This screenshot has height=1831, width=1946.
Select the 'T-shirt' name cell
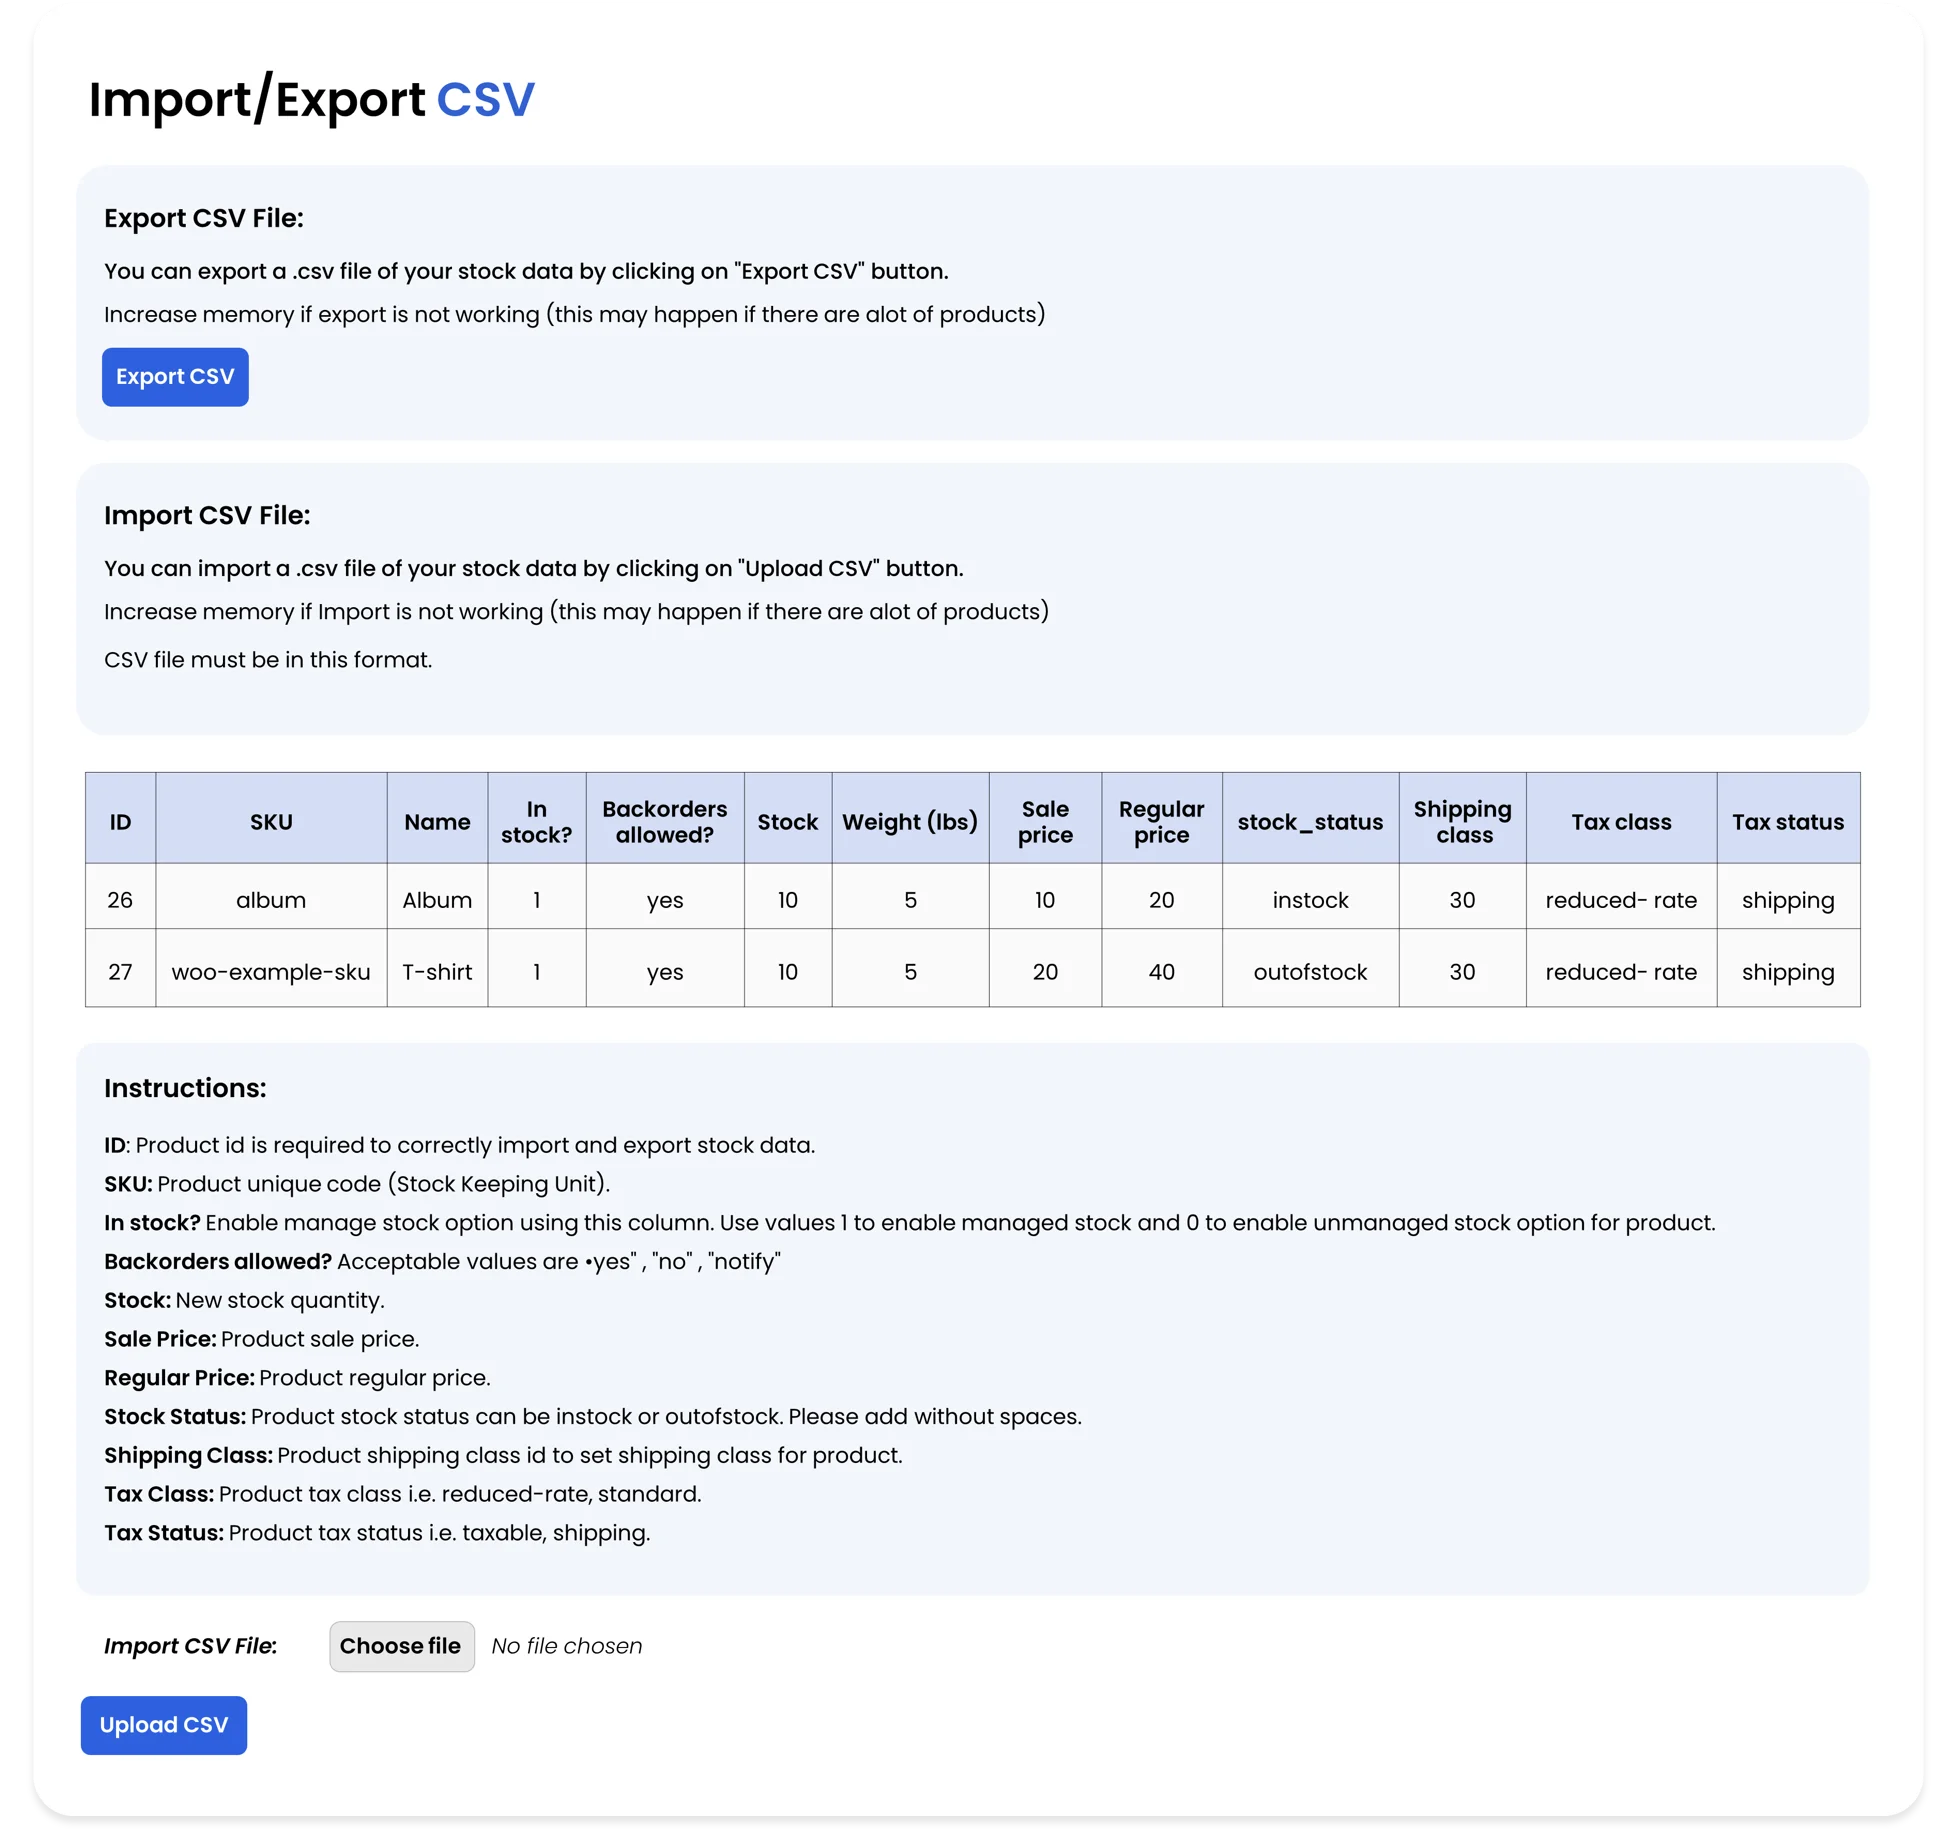point(437,972)
